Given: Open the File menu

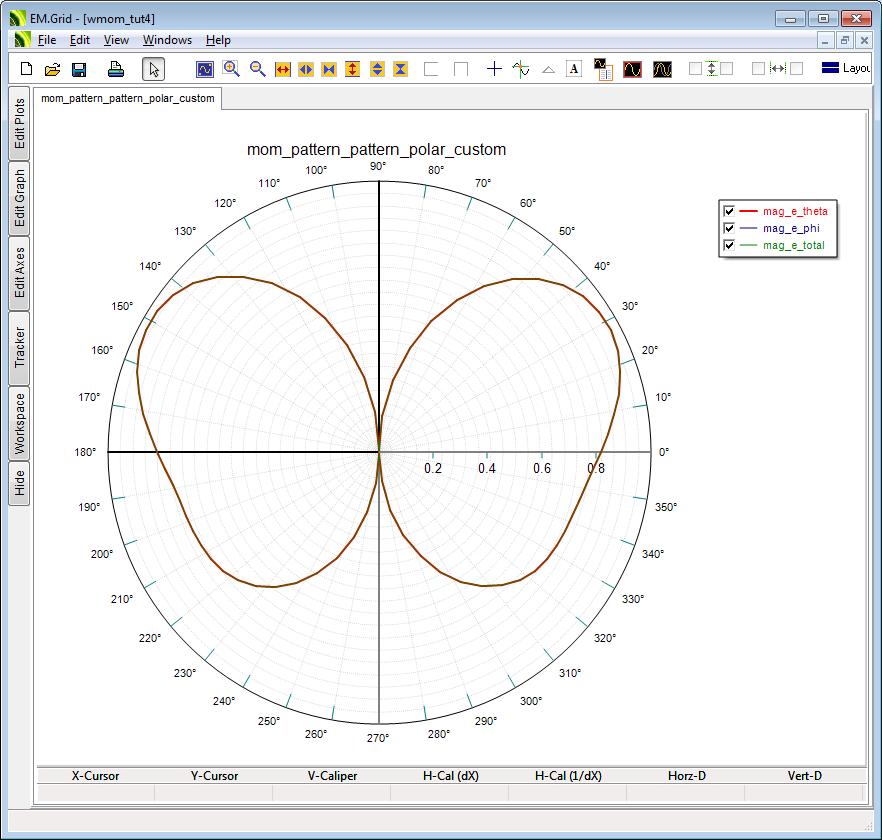Looking at the screenshot, I should tap(47, 40).
